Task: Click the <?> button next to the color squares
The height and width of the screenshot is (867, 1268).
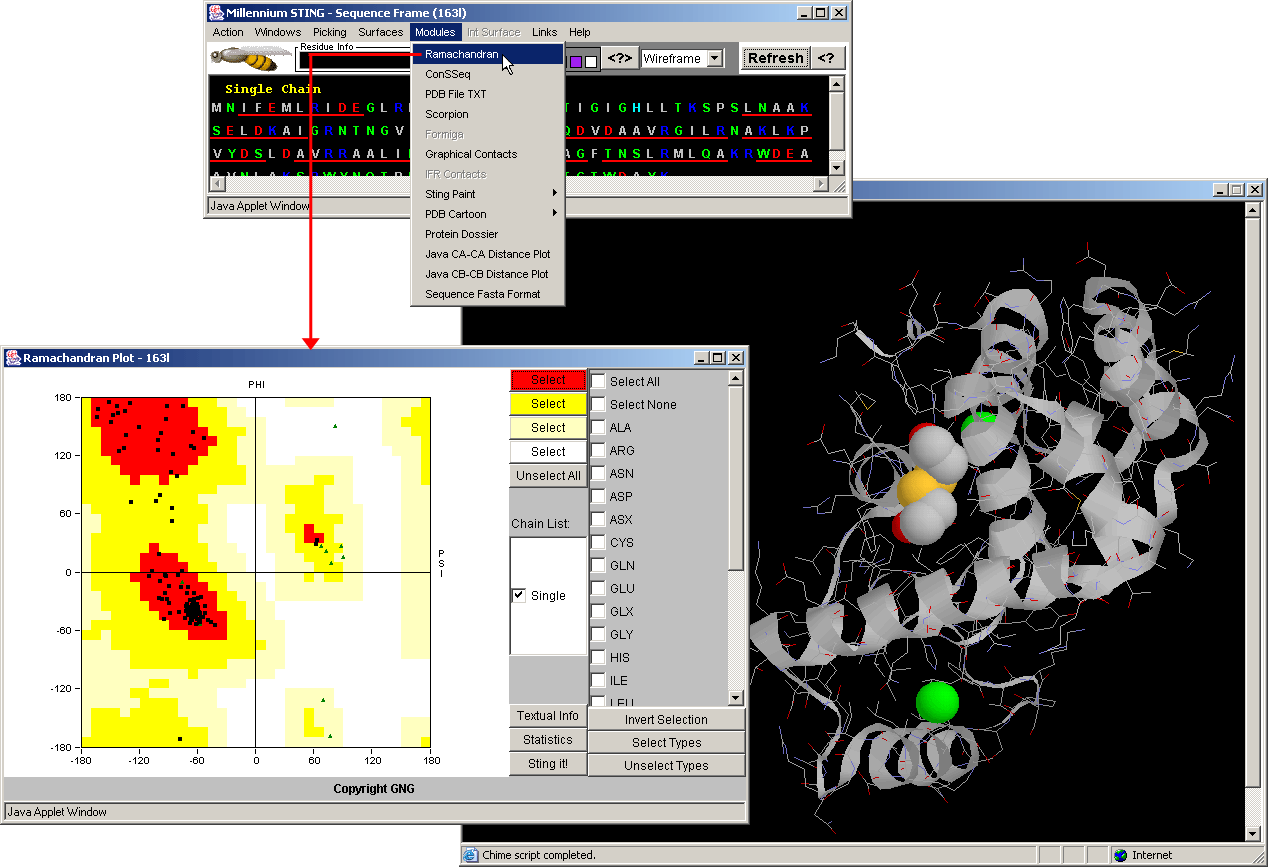Action: [620, 59]
